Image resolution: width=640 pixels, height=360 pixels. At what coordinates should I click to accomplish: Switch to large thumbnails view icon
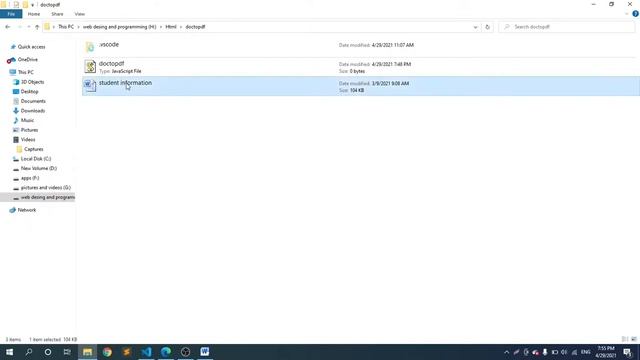coord(634,339)
